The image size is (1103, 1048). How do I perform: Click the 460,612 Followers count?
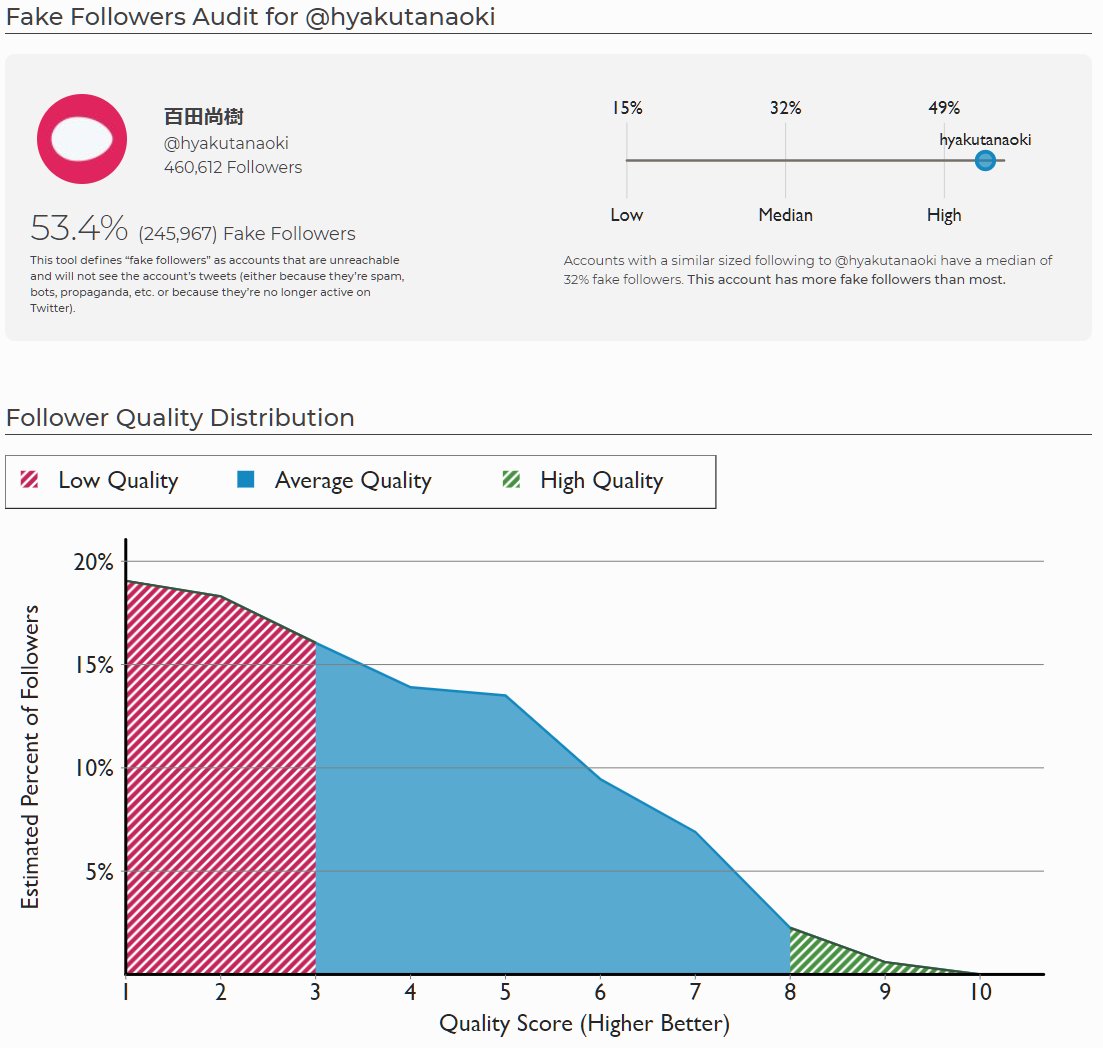(x=233, y=167)
